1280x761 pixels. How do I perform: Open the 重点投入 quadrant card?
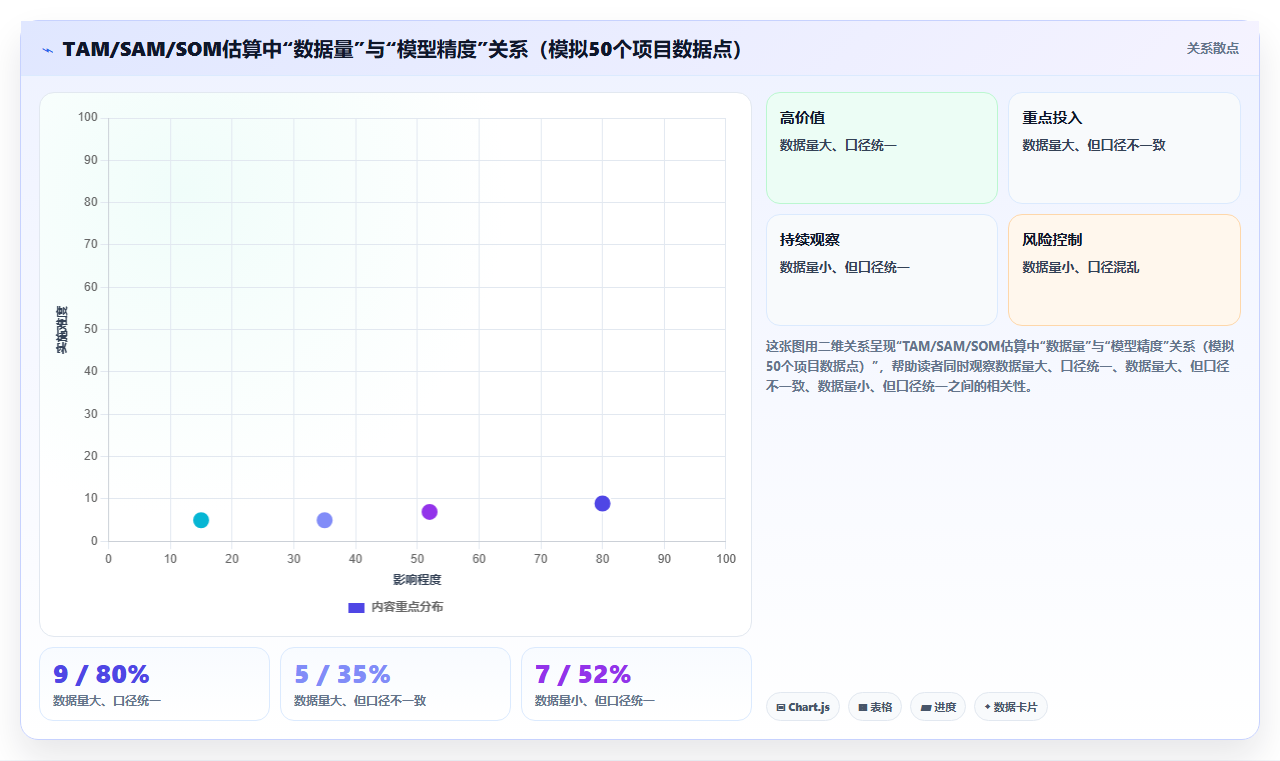(1124, 148)
